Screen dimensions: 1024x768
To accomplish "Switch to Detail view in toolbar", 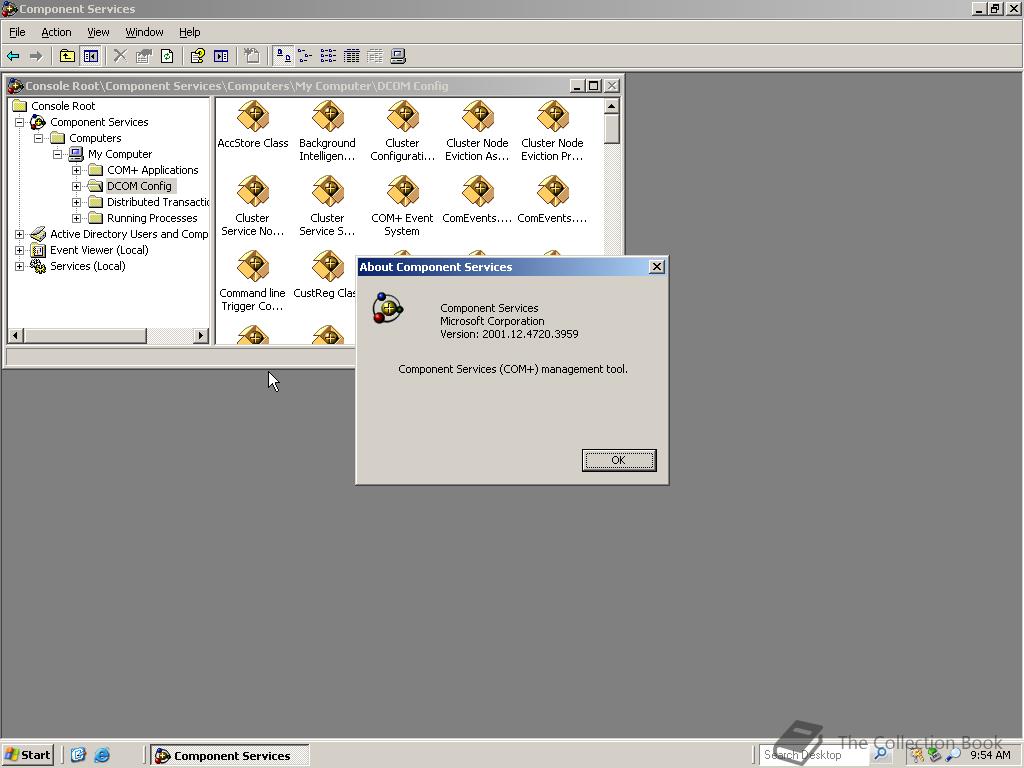I will [x=351, y=56].
